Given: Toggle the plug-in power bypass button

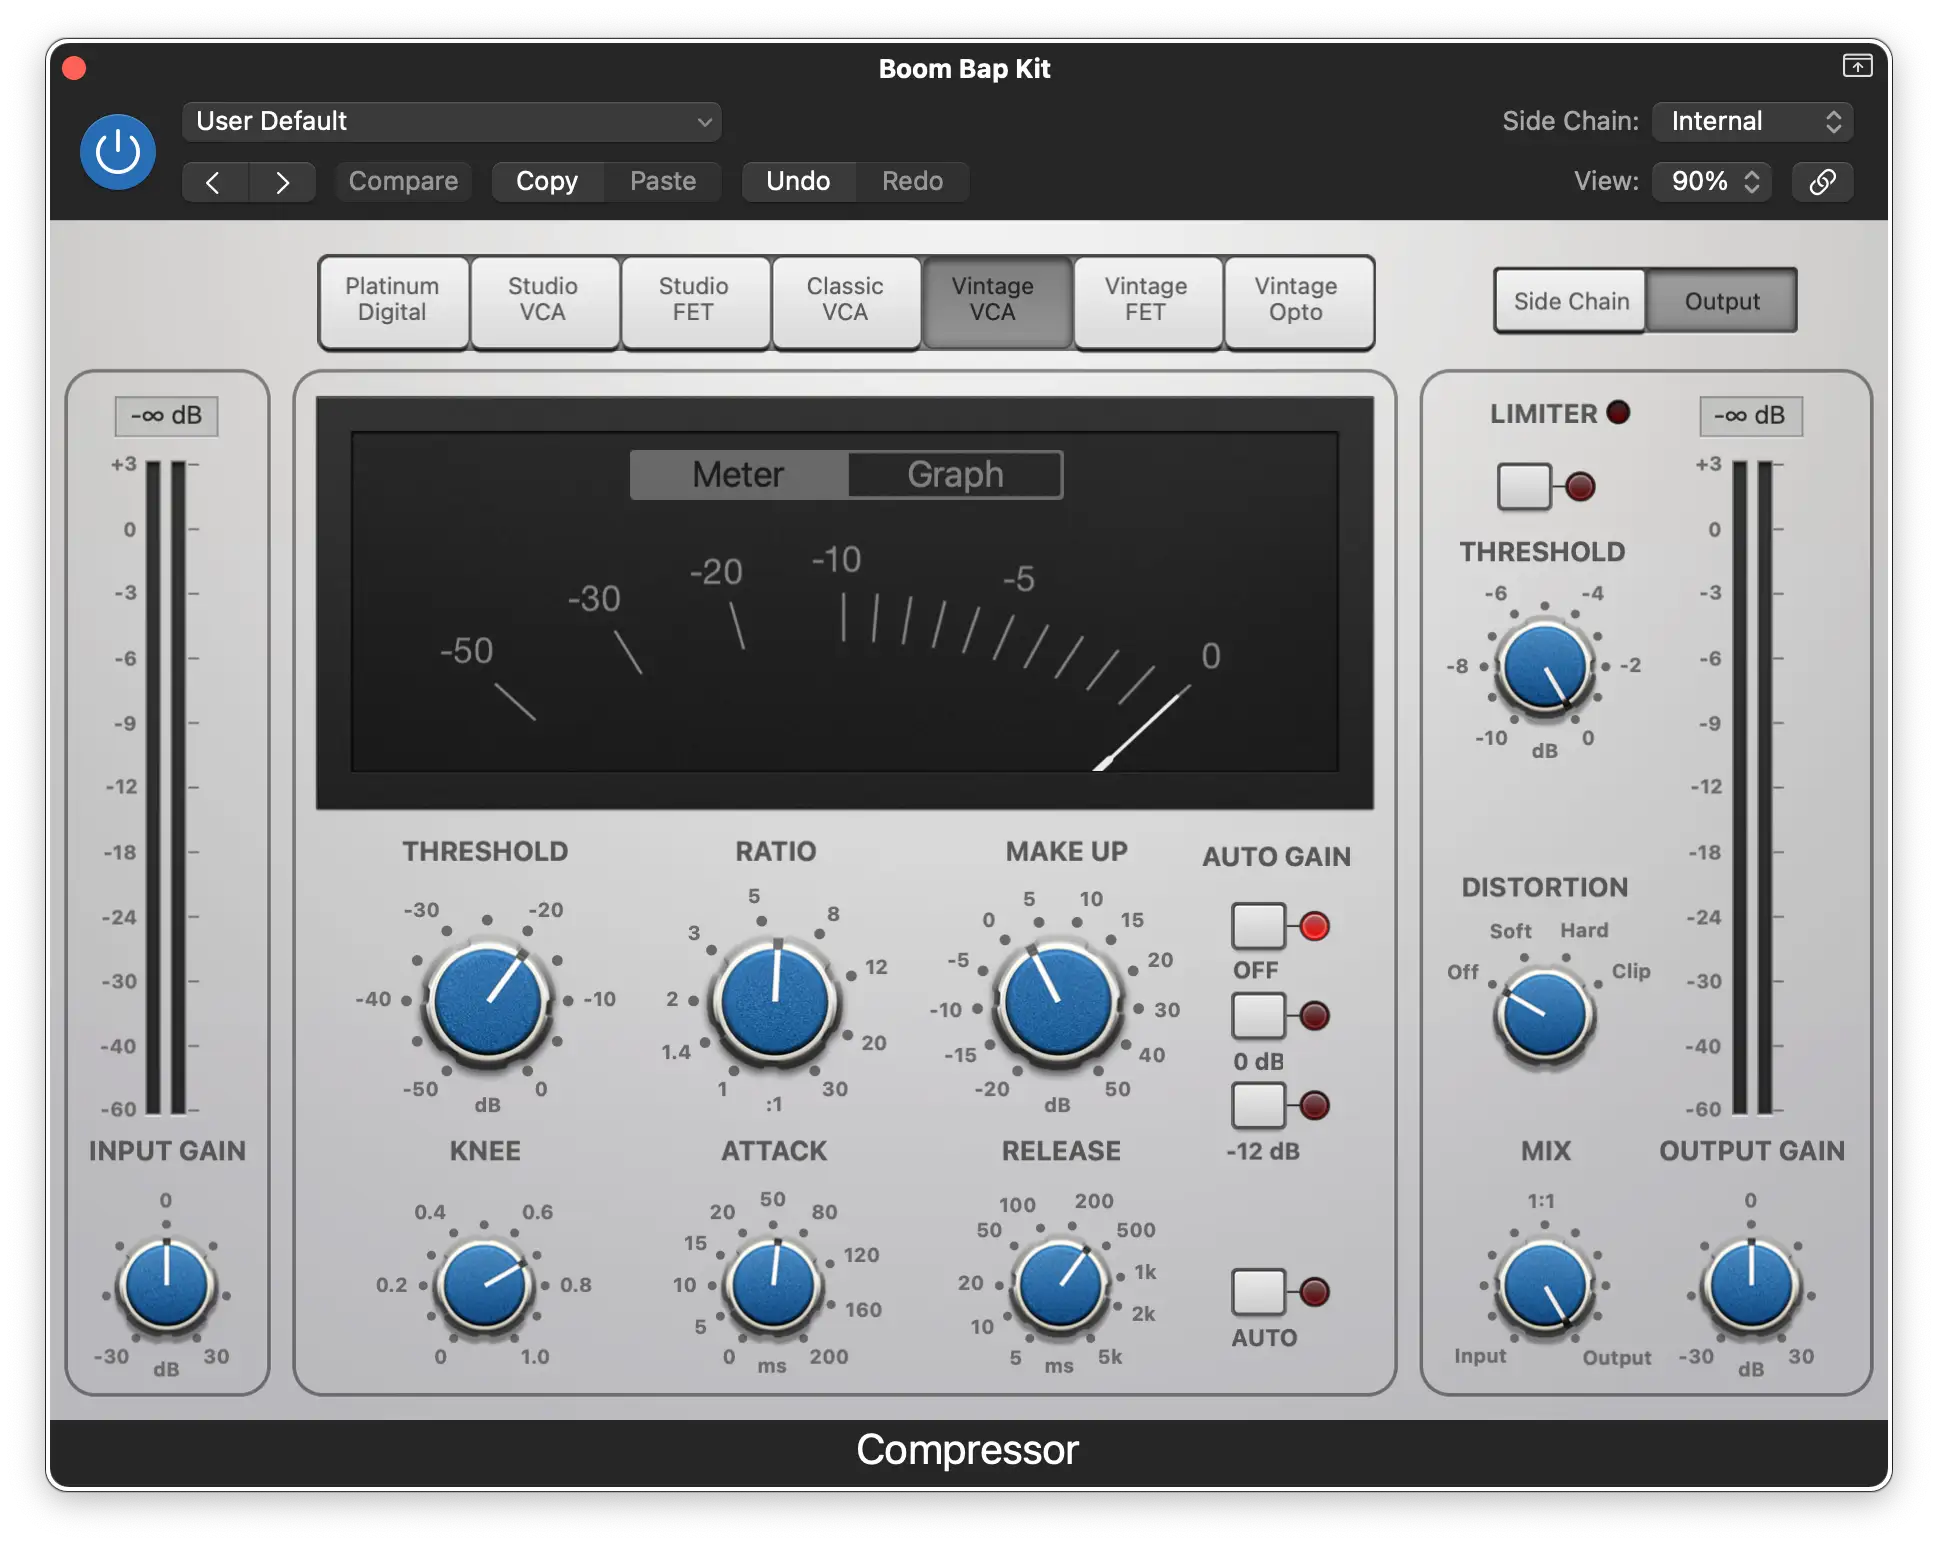Looking at the screenshot, I should pos(118,152).
